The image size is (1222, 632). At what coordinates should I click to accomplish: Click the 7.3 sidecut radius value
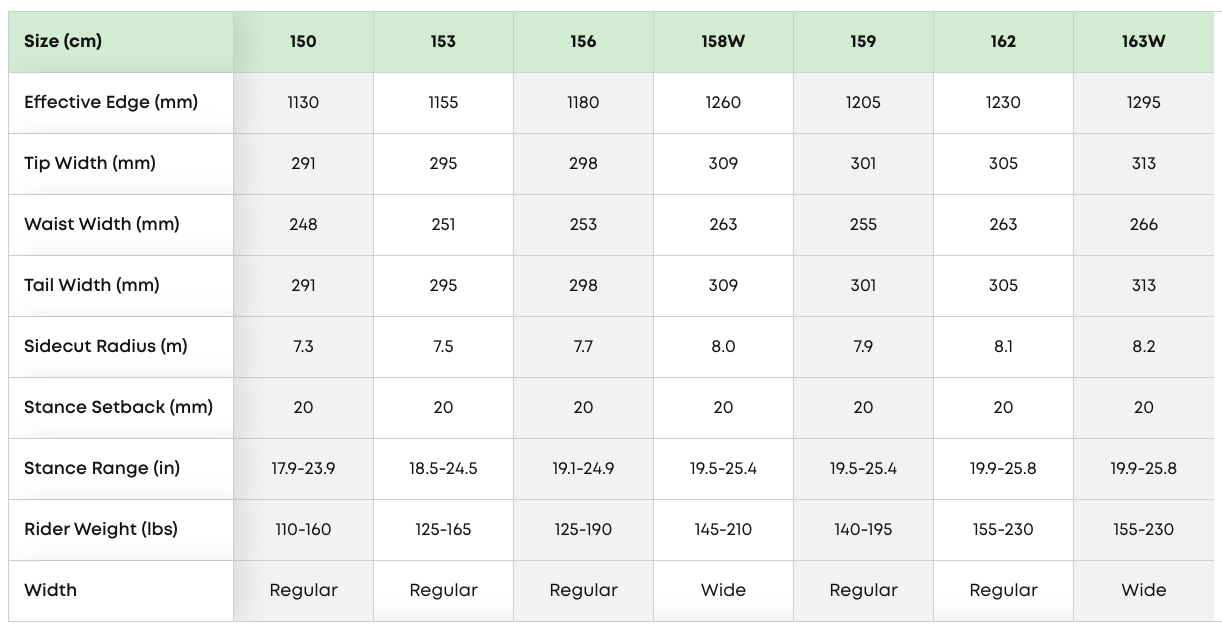click(303, 346)
